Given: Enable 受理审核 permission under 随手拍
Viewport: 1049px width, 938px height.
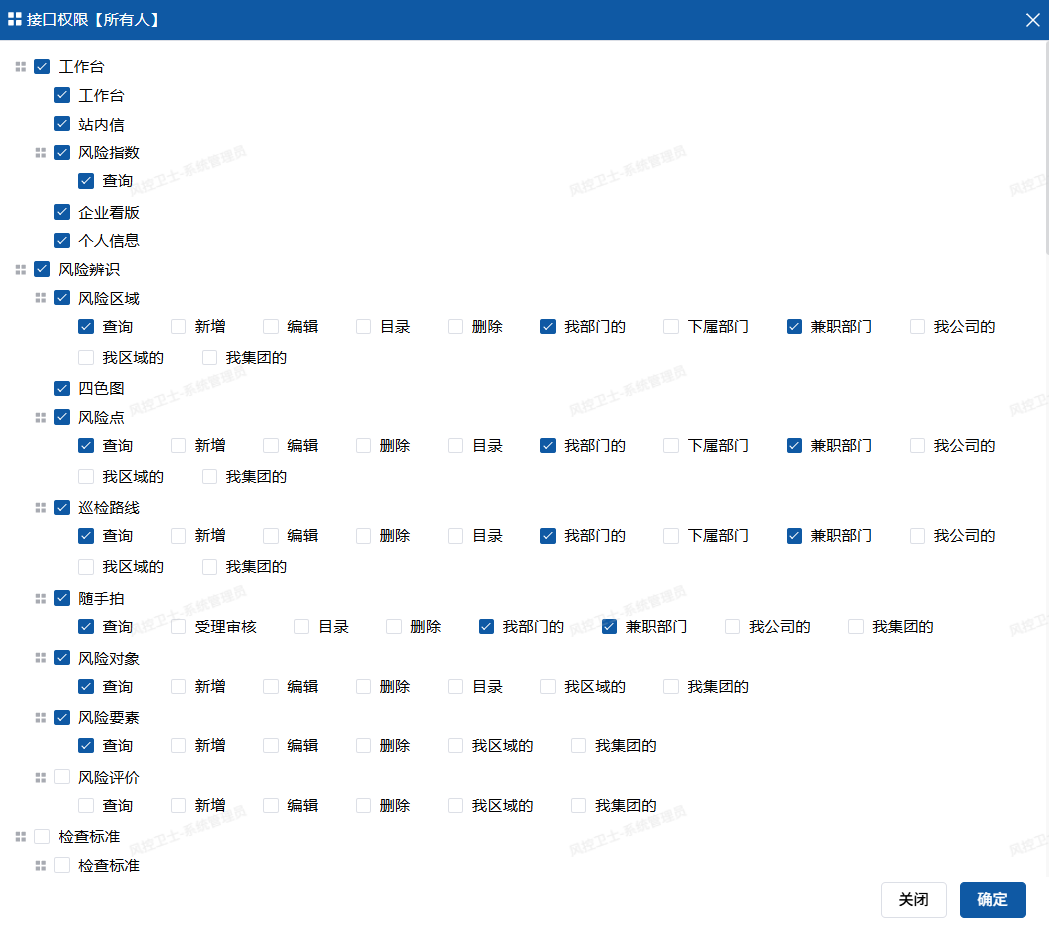Looking at the screenshot, I should click(179, 627).
